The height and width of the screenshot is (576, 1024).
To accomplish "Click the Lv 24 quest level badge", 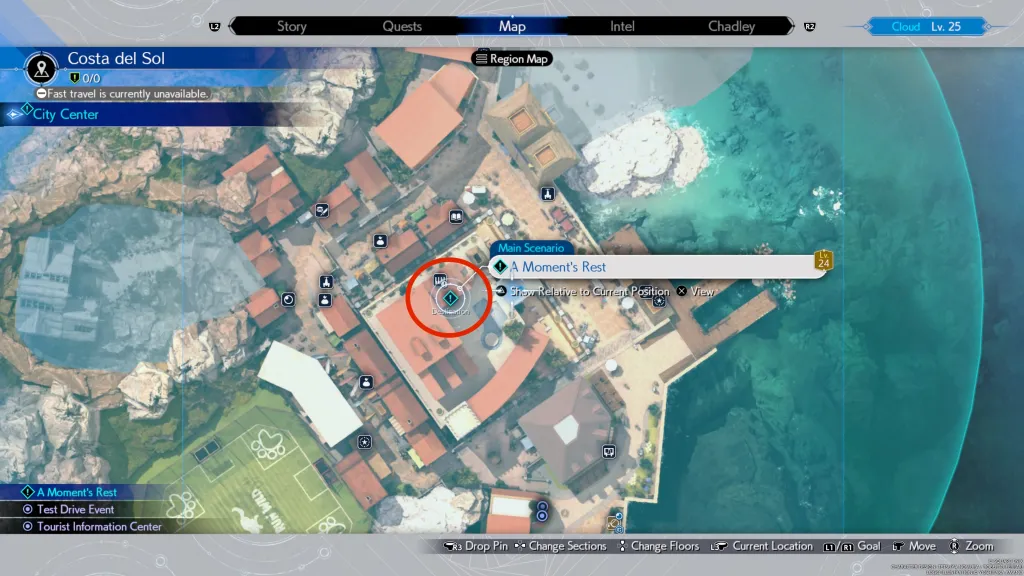I will click(824, 261).
